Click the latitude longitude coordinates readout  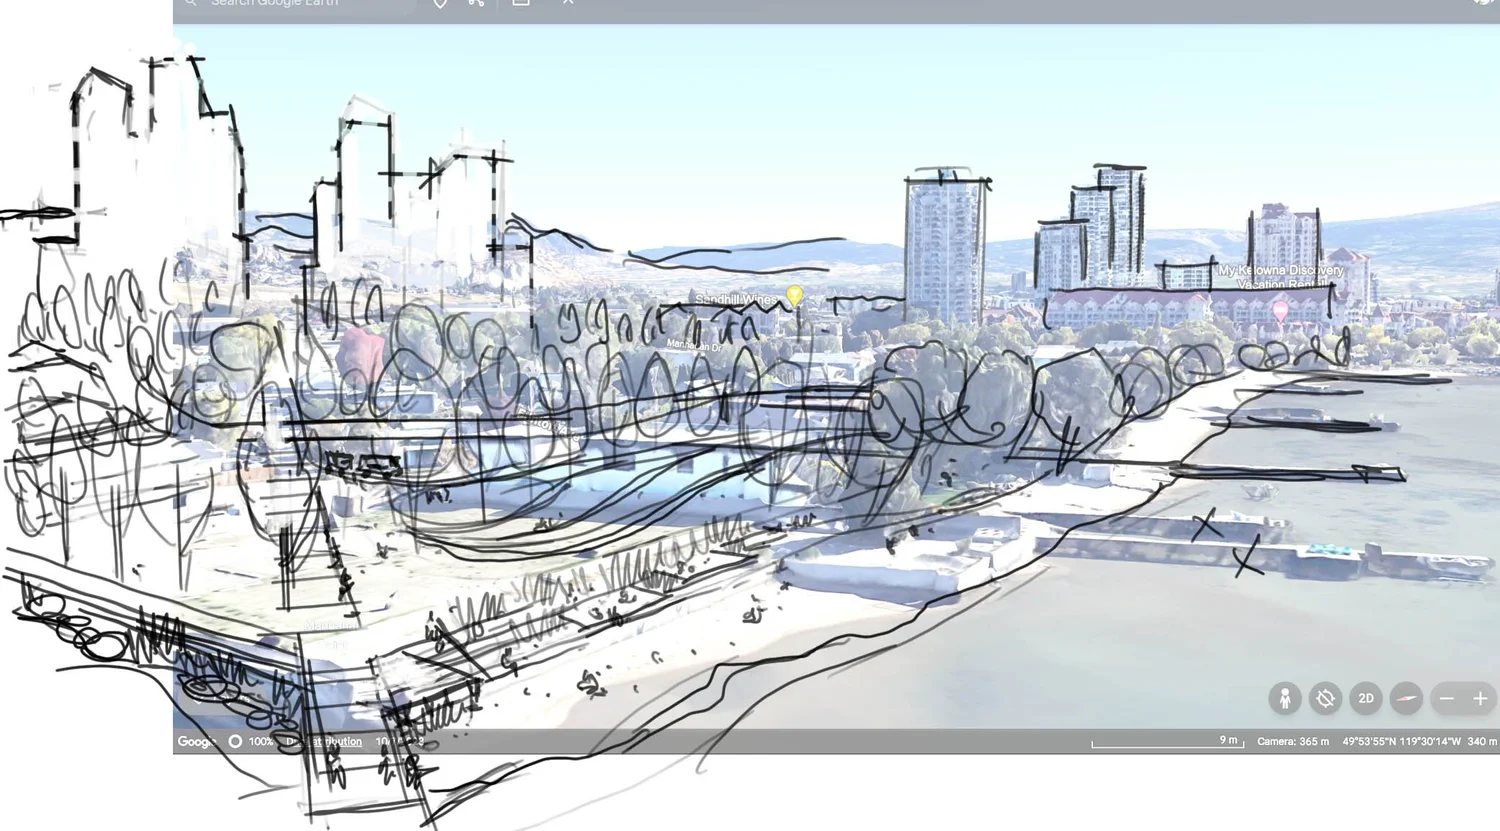click(x=1401, y=741)
